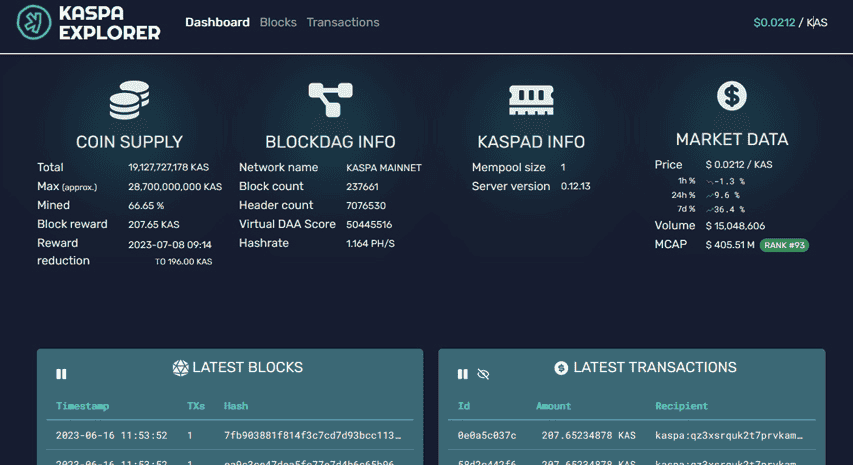Select total supply value 19,127,727,178 KAS

169,168
